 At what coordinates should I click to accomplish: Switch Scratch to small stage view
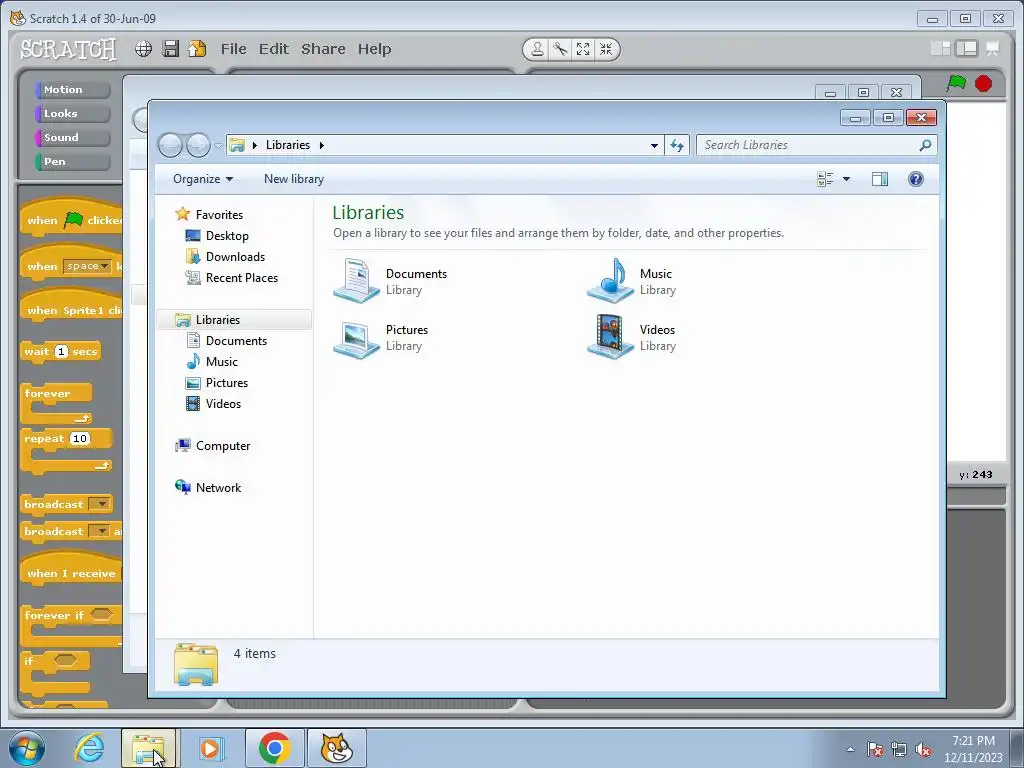pyautogui.click(x=940, y=49)
